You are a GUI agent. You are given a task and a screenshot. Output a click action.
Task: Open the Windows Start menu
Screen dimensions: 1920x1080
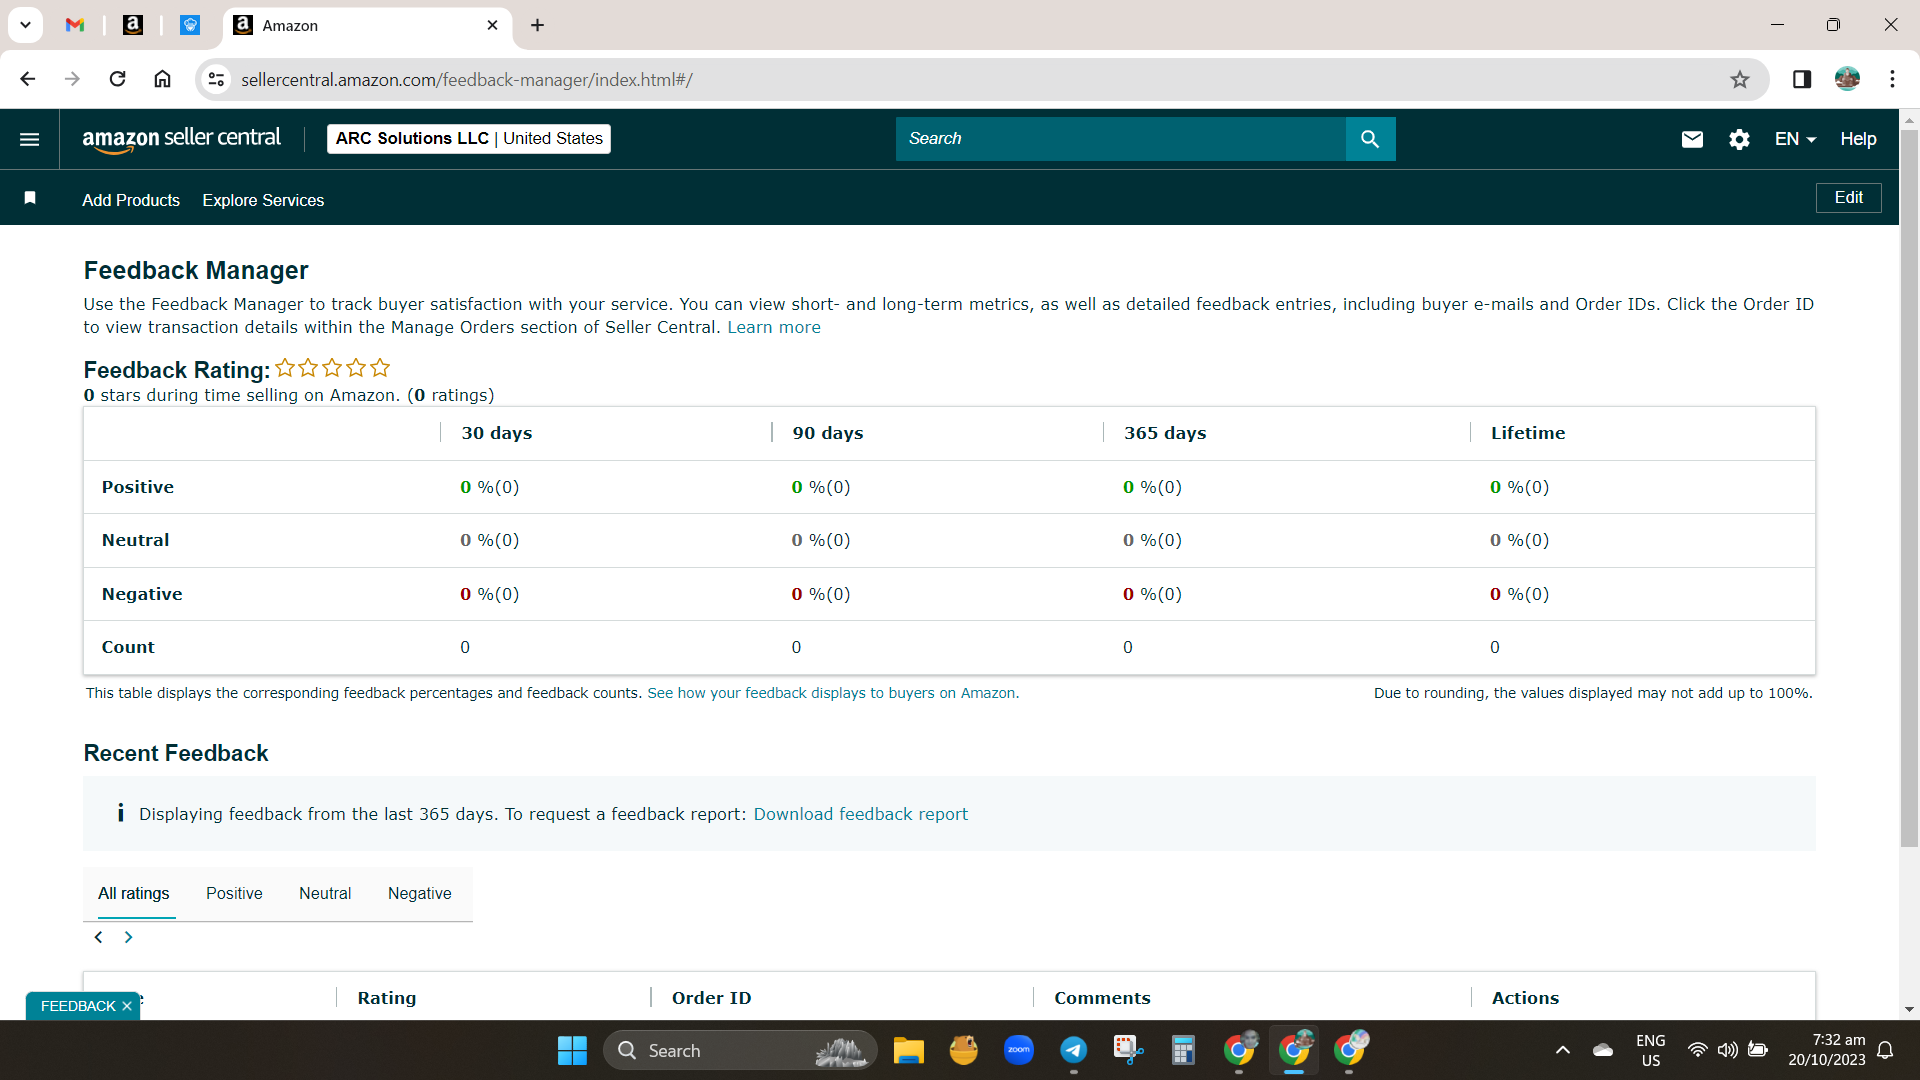572,1050
